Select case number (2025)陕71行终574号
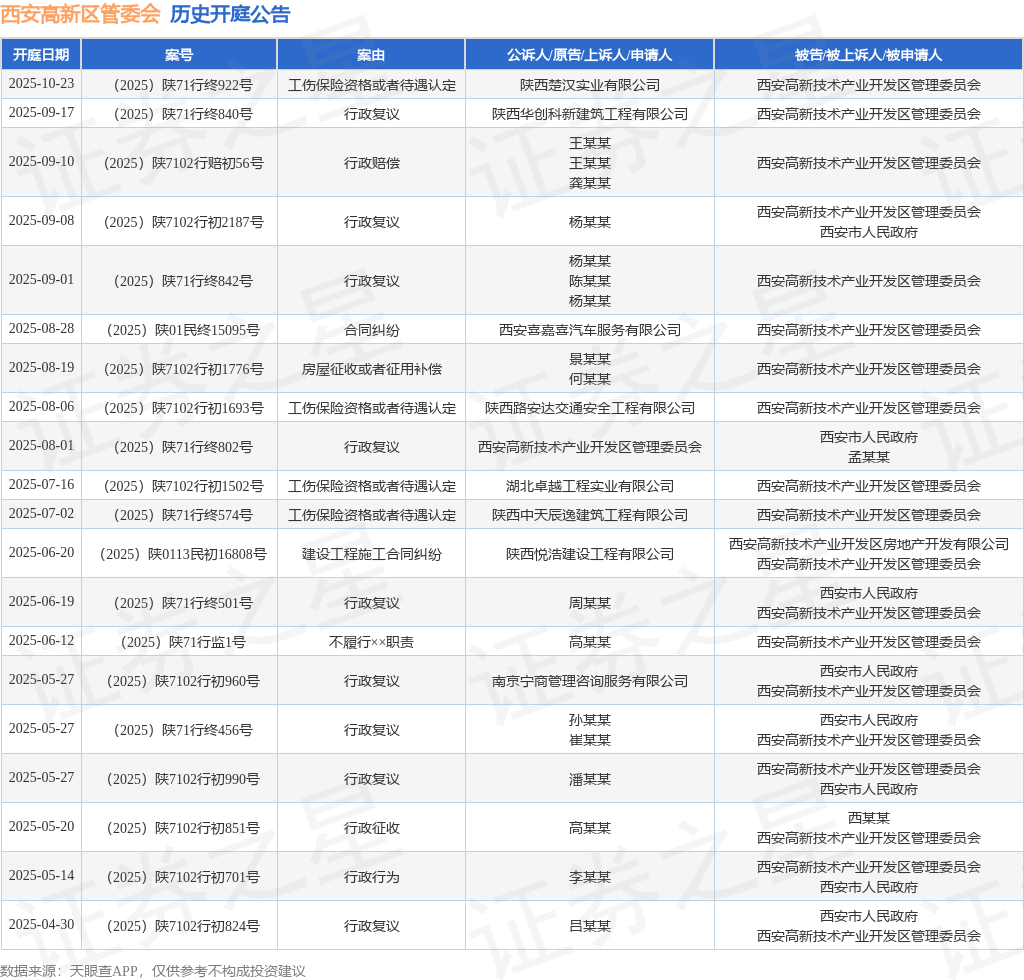 [180, 515]
